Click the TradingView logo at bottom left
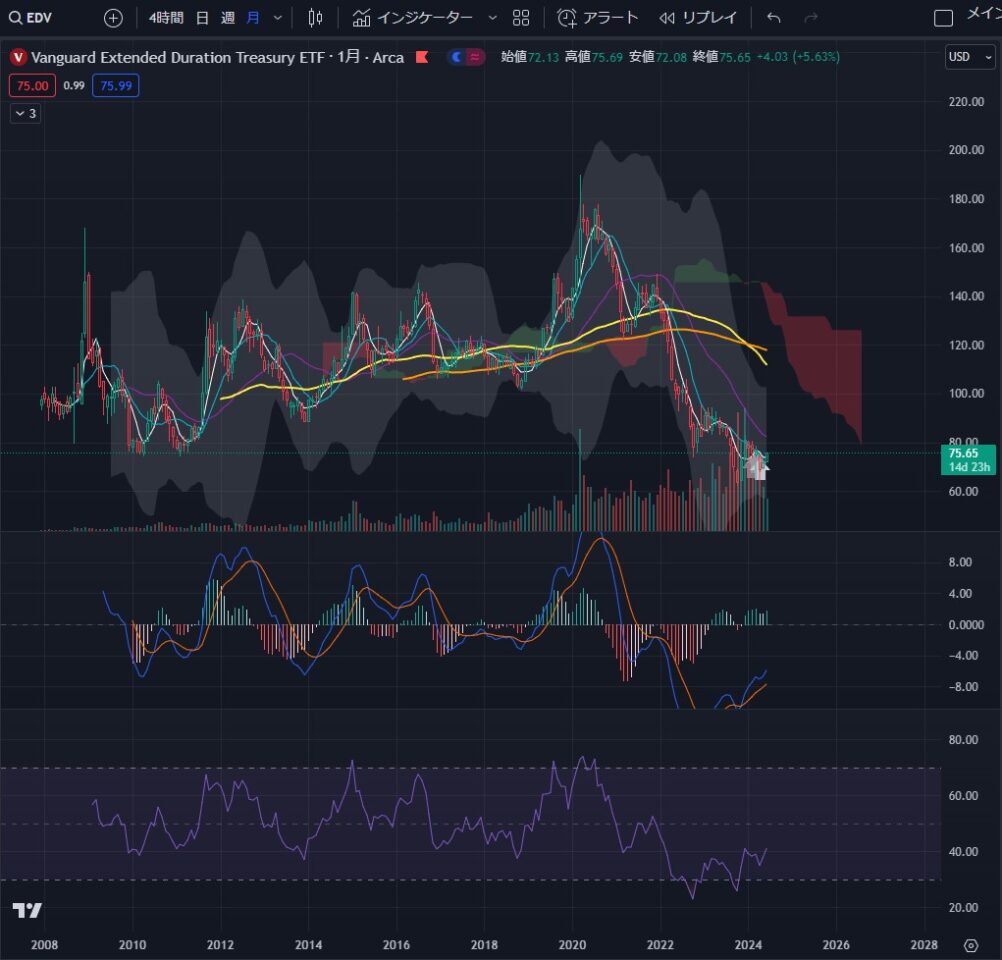 pyautogui.click(x=27, y=910)
